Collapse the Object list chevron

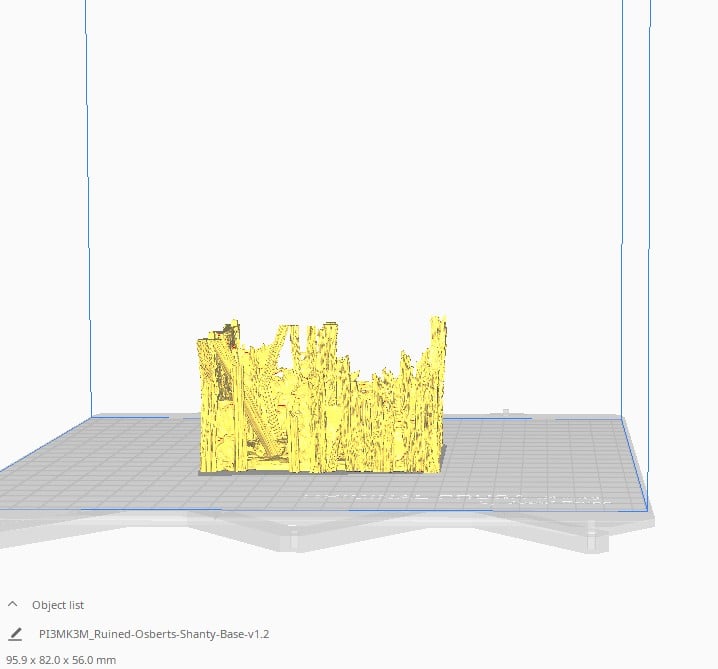[x=13, y=605]
